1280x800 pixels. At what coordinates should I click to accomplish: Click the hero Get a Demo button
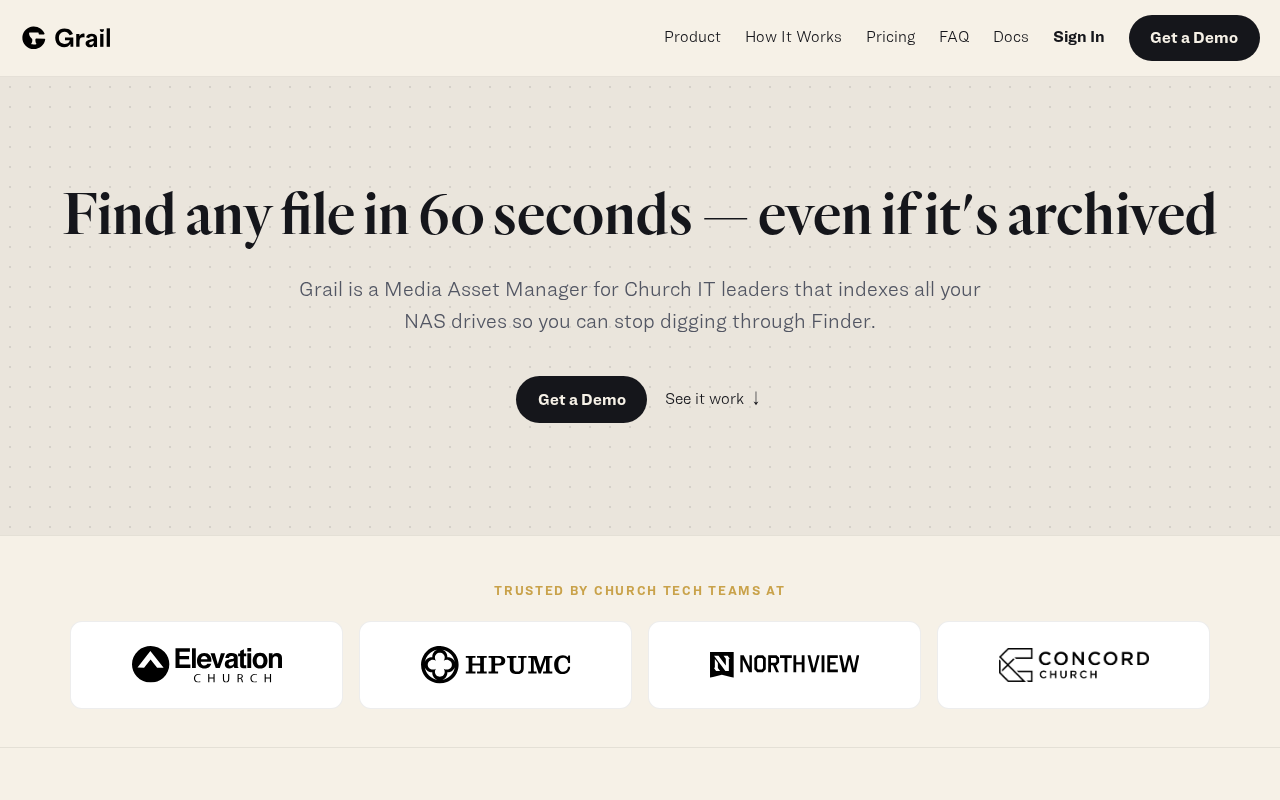(581, 399)
